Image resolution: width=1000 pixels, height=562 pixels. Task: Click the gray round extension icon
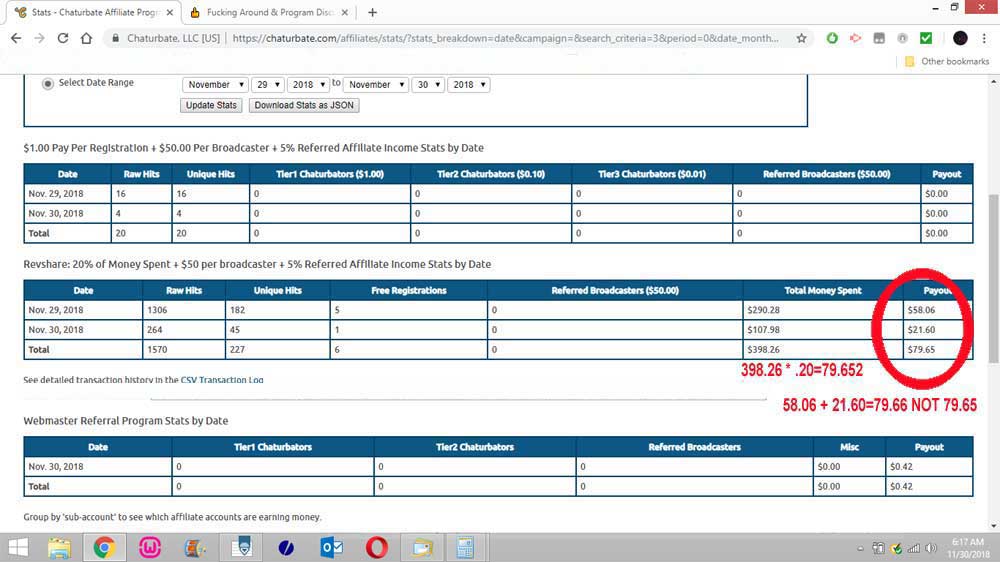pos(902,38)
